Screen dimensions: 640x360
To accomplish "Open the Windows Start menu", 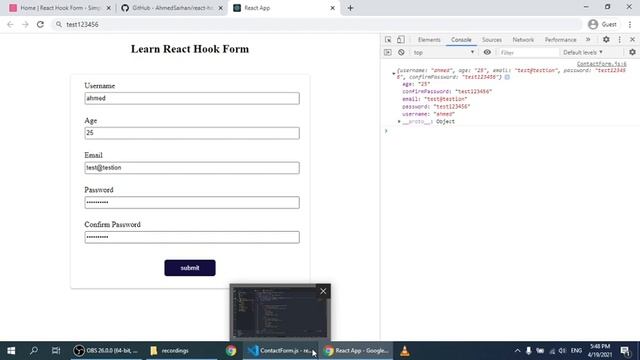I will tap(11, 351).
